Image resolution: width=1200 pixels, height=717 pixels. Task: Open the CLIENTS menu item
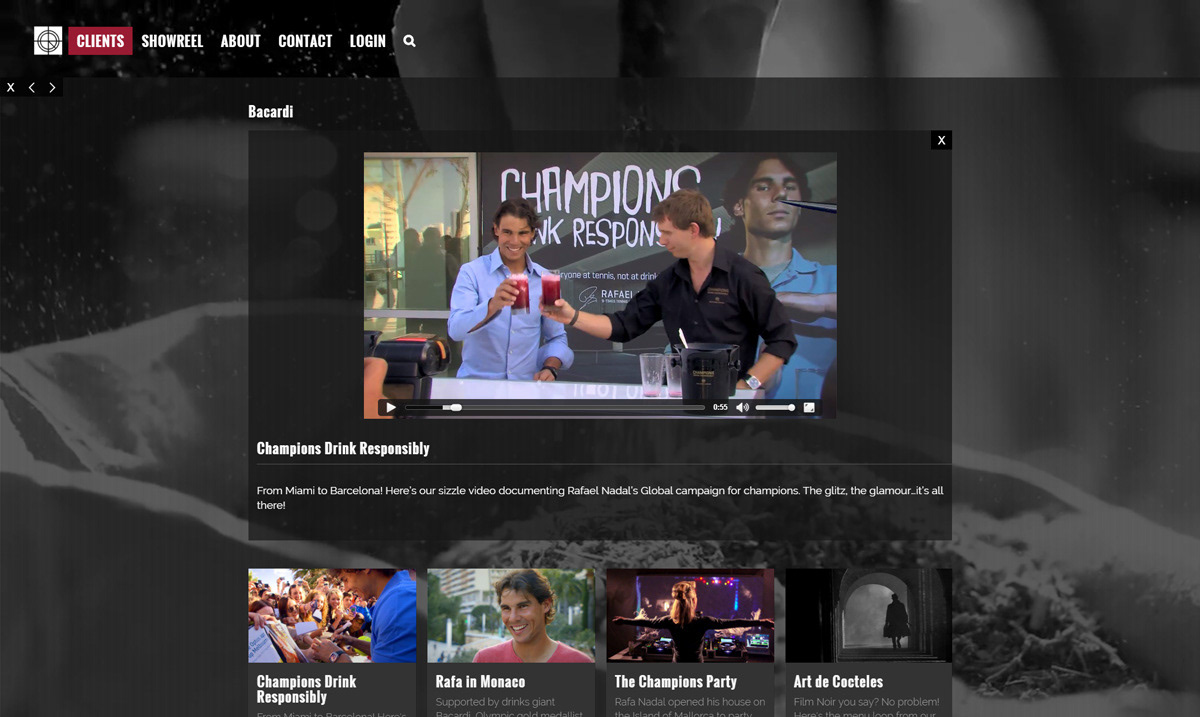pos(100,41)
